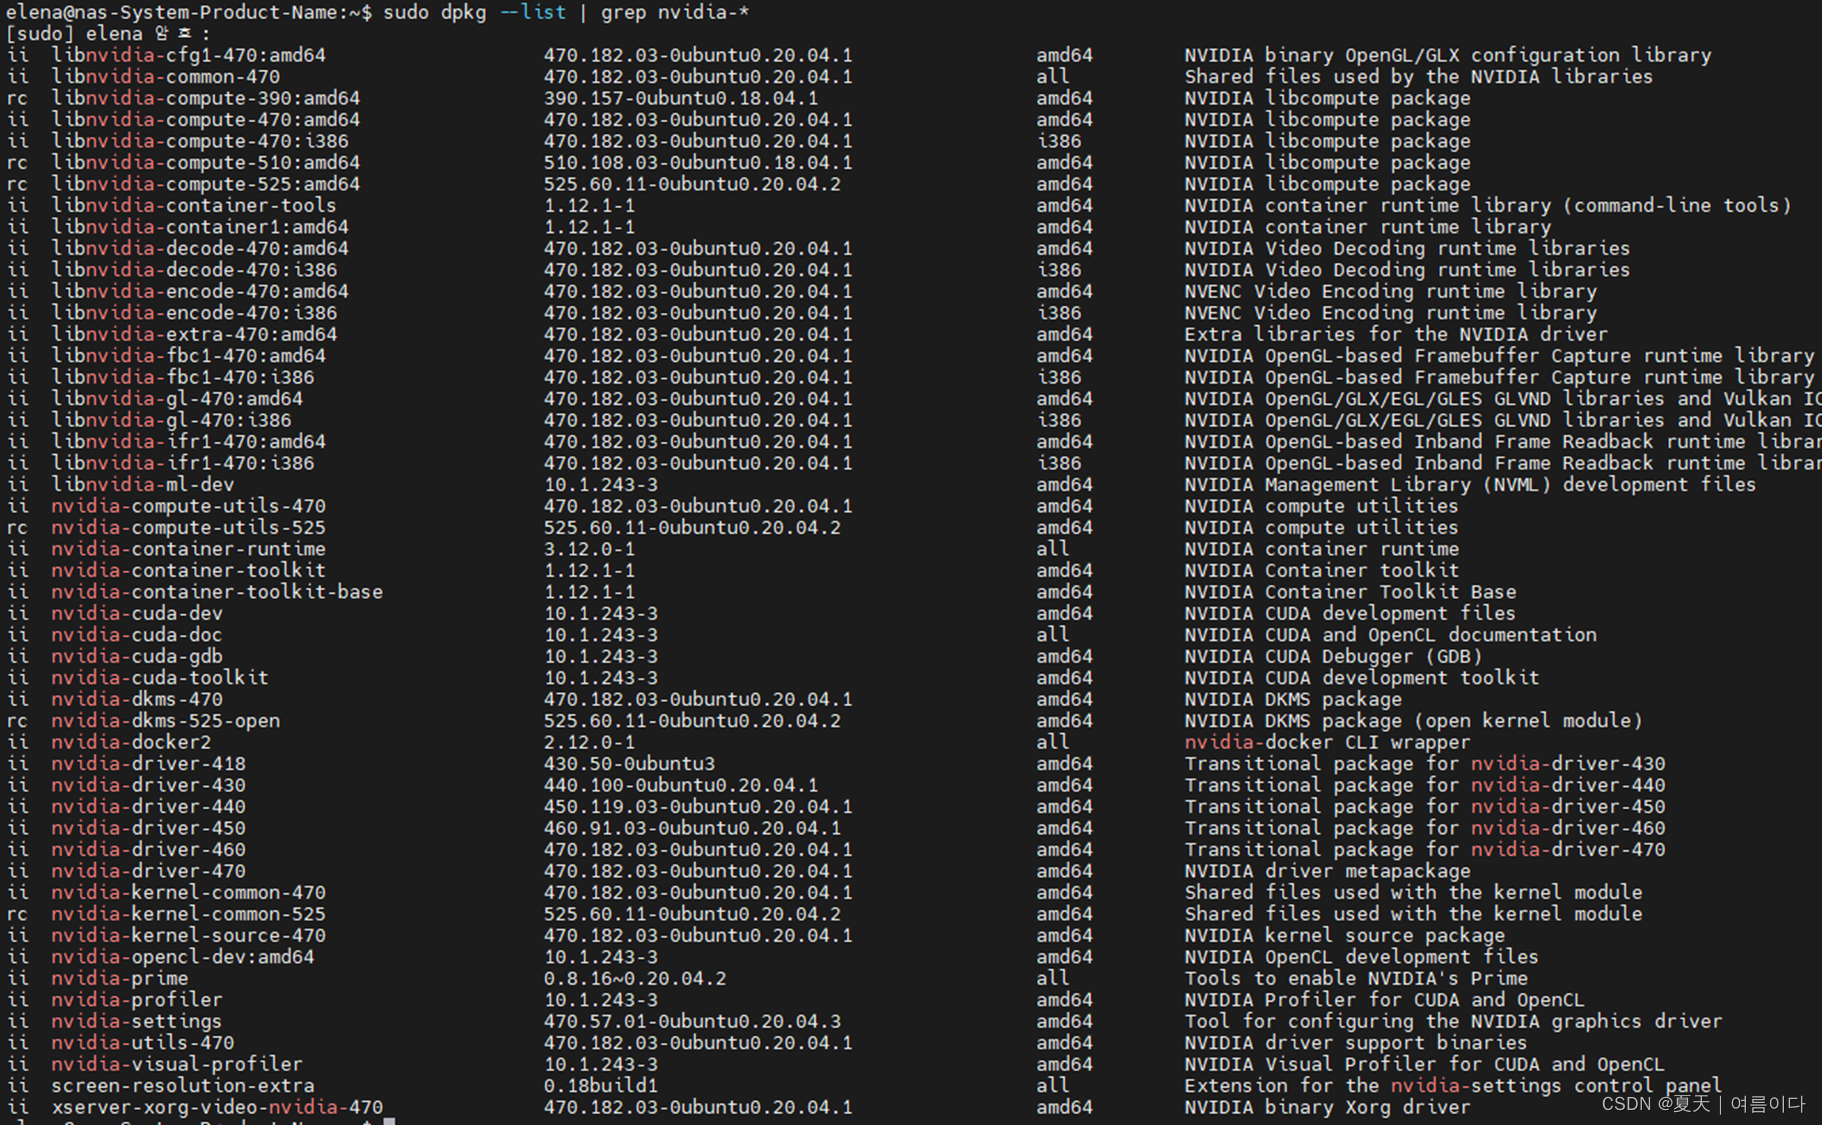The height and width of the screenshot is (1125, 1822).
Task: Click 'NVIDIA kernel source package' description
Action: (1345, 937)
